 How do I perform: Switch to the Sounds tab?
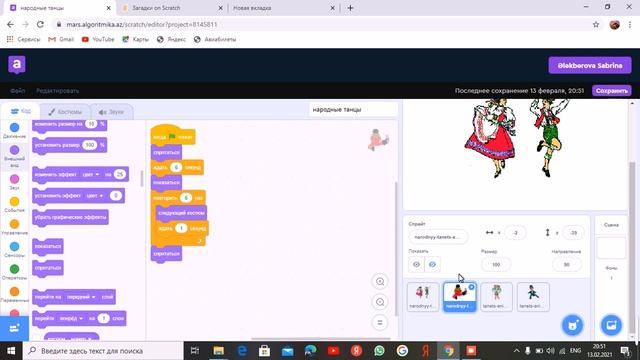111,111
